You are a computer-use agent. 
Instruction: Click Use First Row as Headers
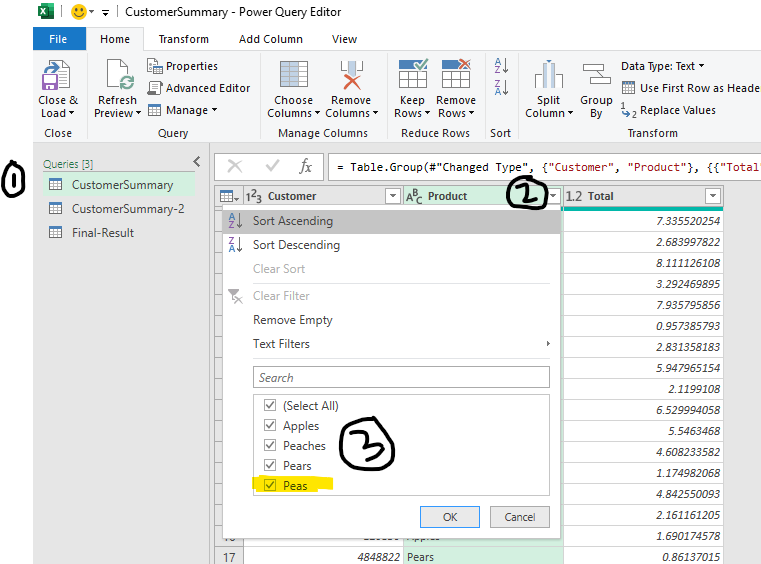[x=690, y=88]
